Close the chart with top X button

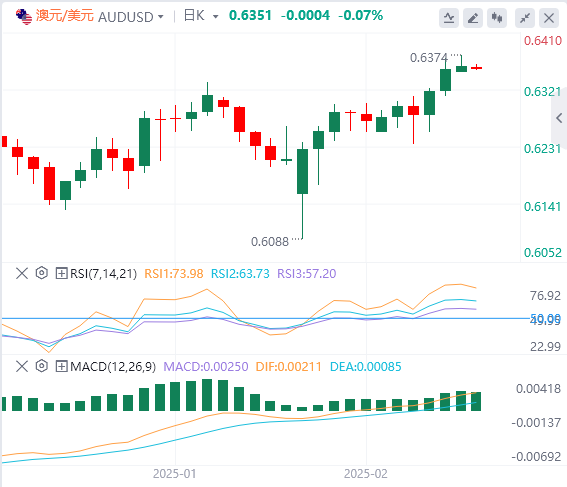[x=549, y=18]
